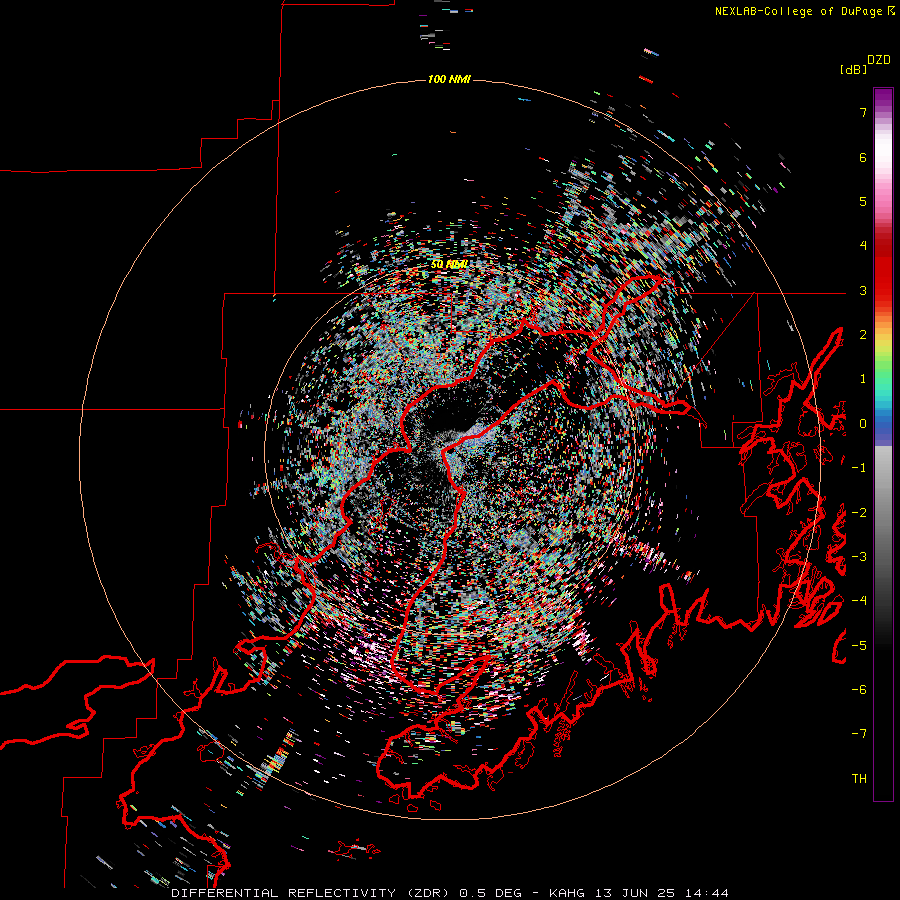Click the -6 value on color scale
Viewport: 900px width, 900px height.
pos(859,690)
